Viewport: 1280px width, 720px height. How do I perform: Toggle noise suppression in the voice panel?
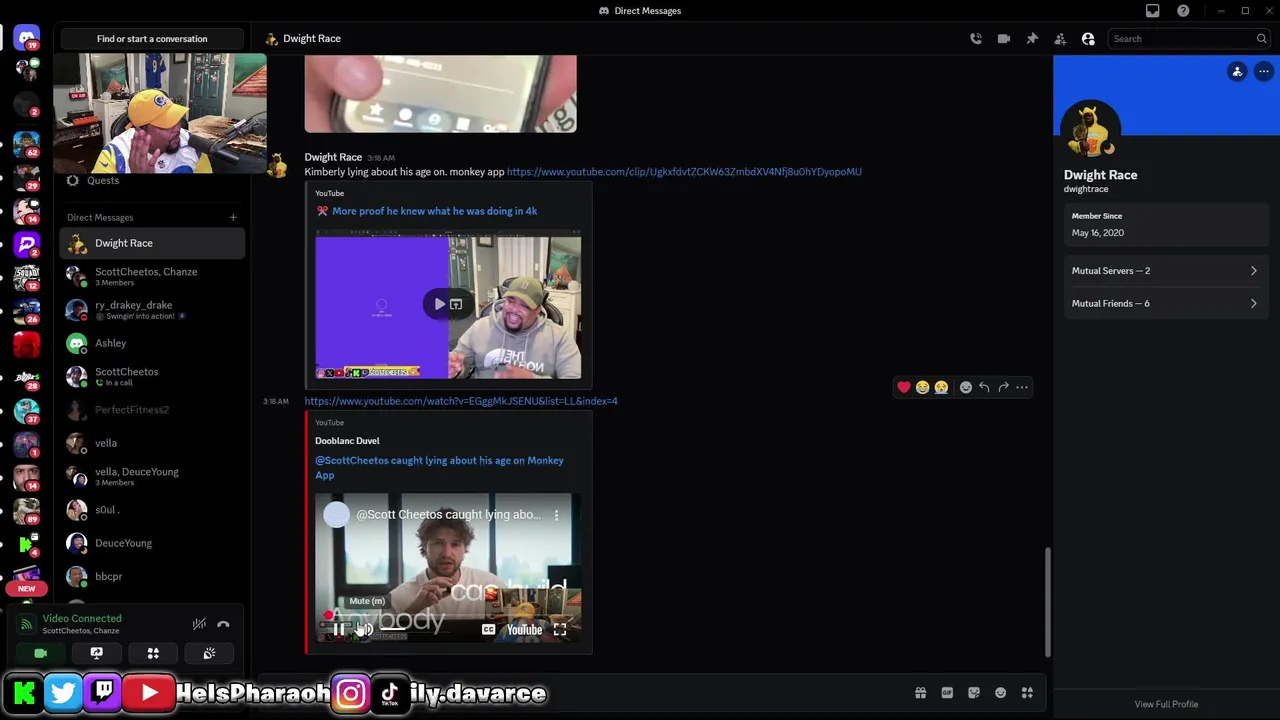199,624
